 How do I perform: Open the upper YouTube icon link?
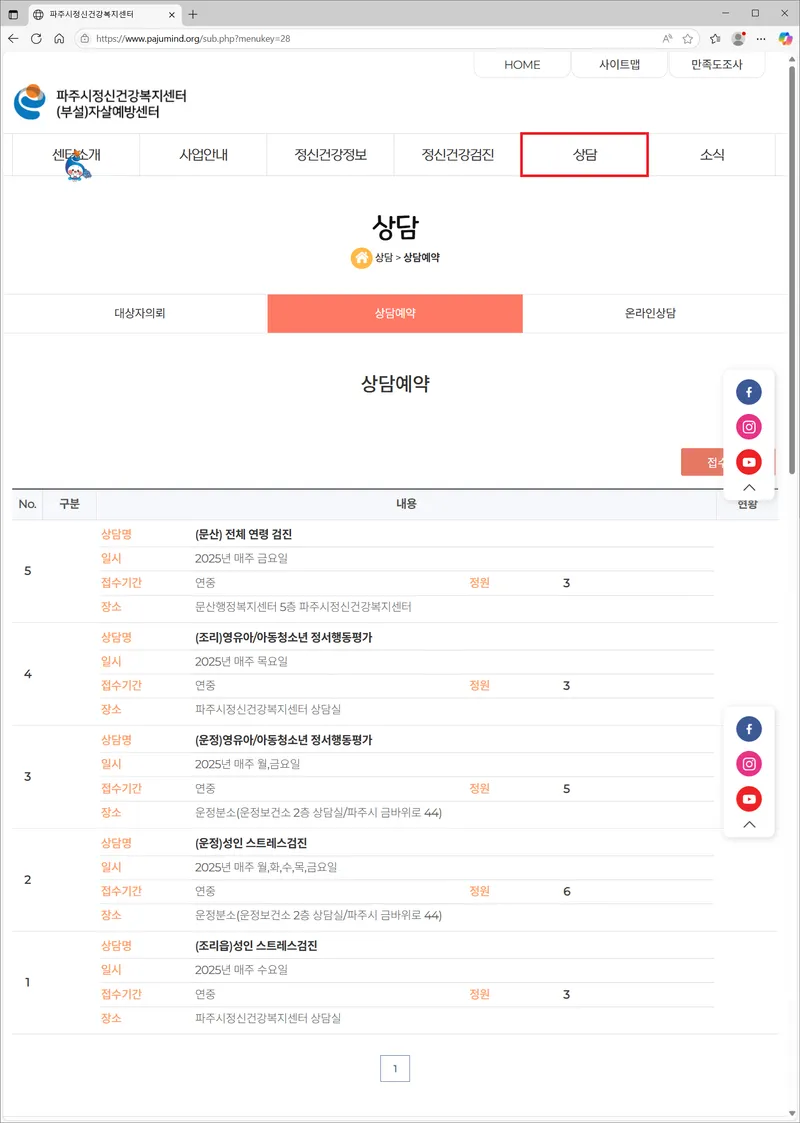[x=748, y=462]
